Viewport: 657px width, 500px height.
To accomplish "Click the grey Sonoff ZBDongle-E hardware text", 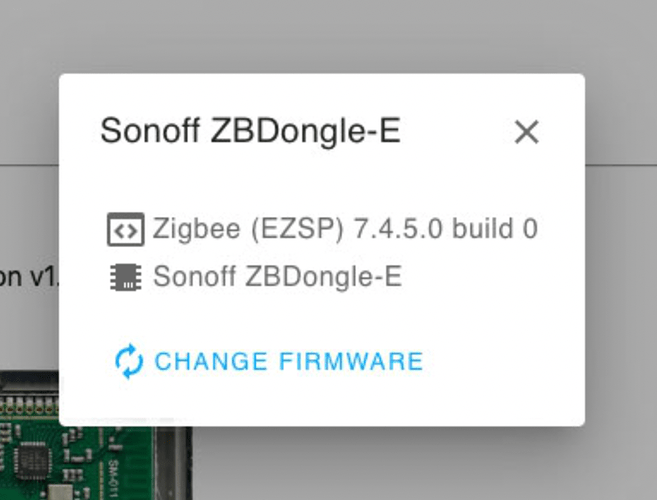I will [277, 277].
